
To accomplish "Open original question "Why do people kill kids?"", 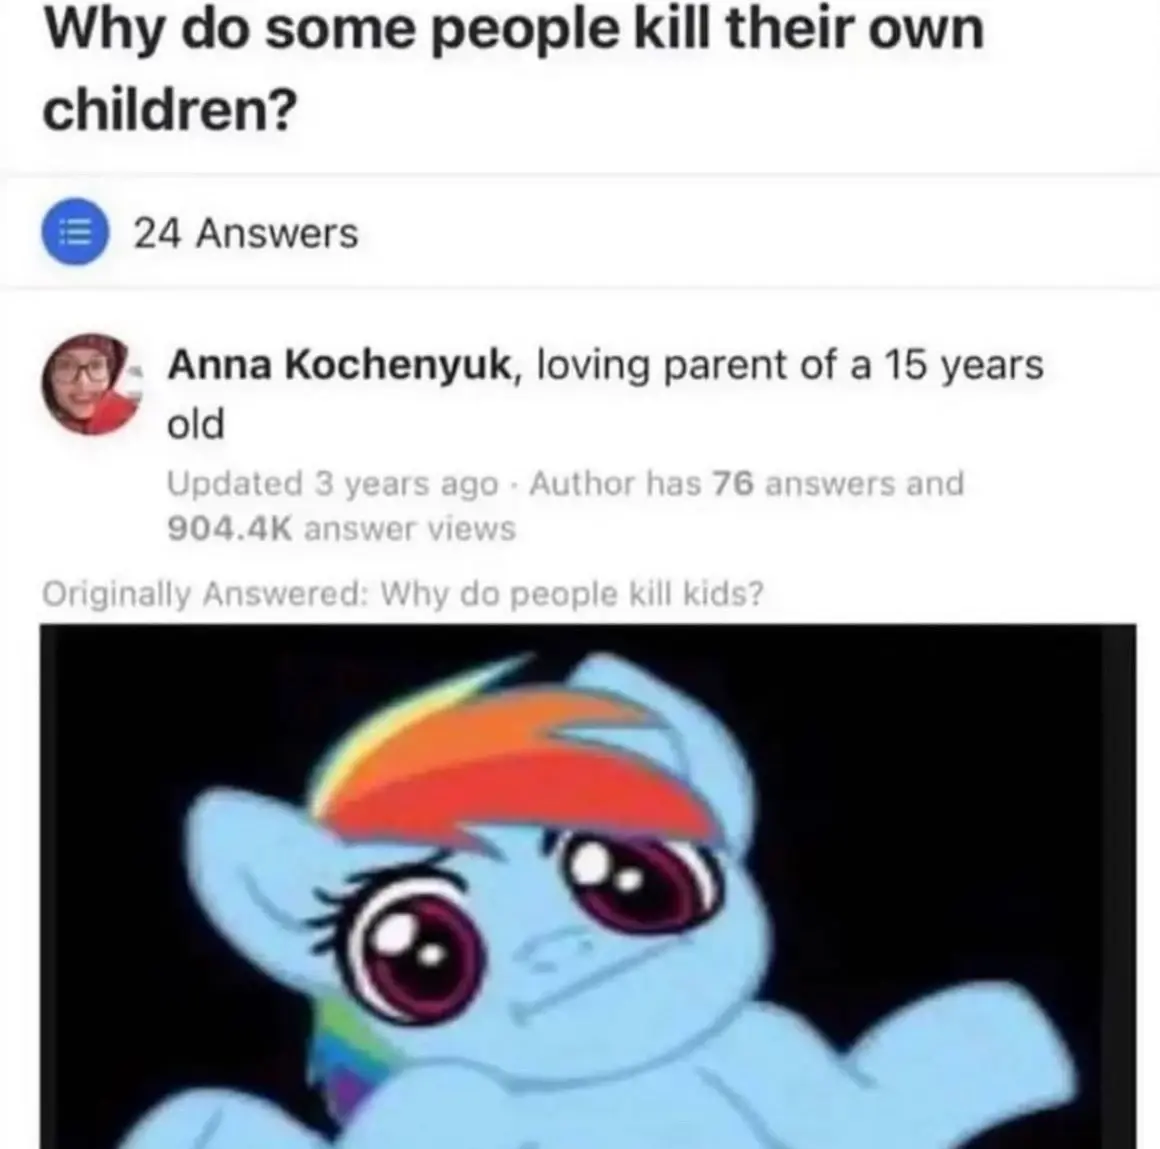I will 571,593.
